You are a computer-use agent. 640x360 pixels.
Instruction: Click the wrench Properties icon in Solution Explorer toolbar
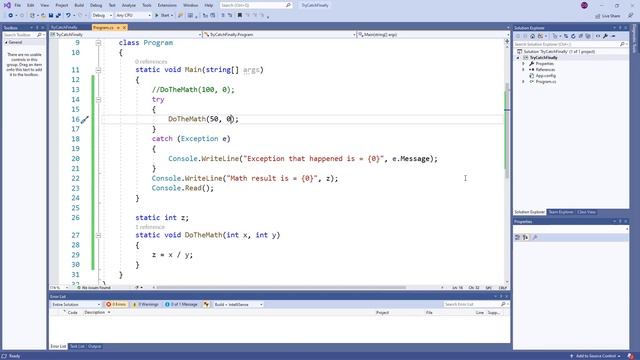[606, 36]
